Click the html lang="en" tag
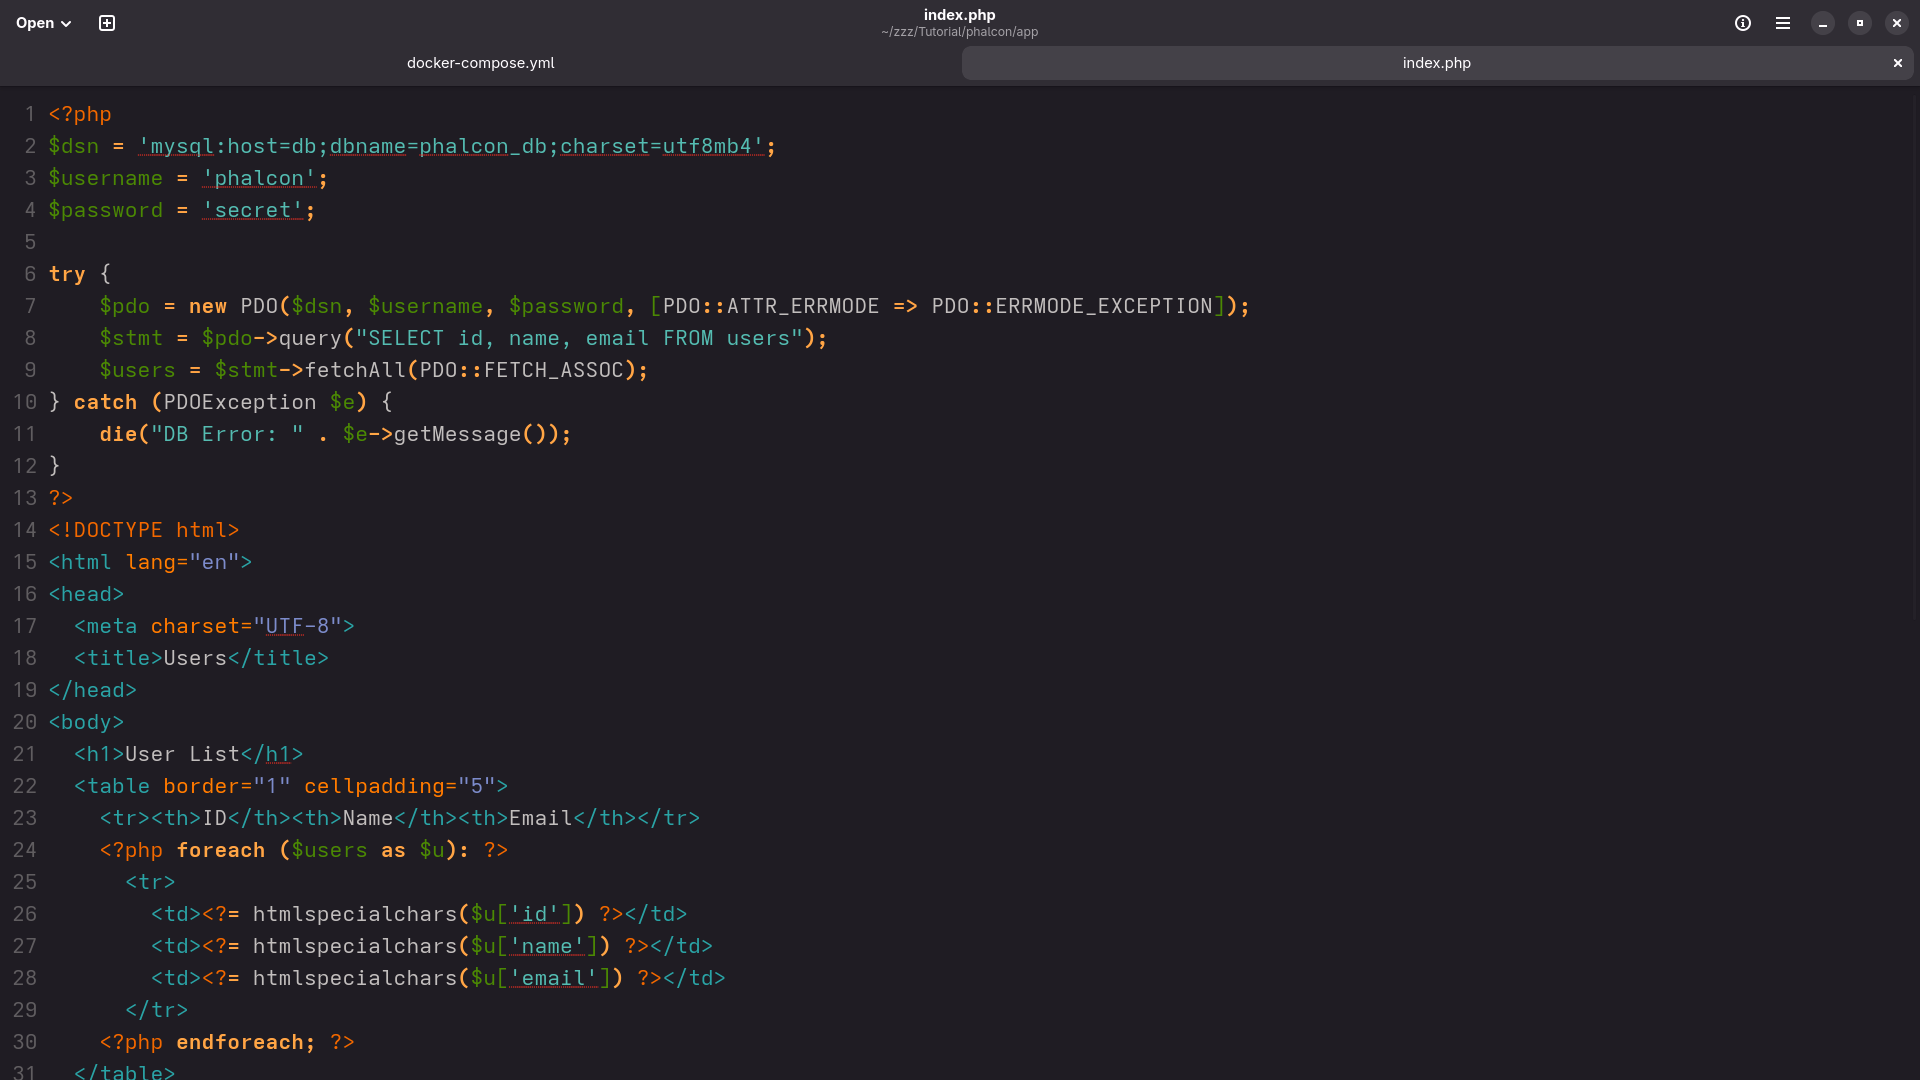 (150, 562)
